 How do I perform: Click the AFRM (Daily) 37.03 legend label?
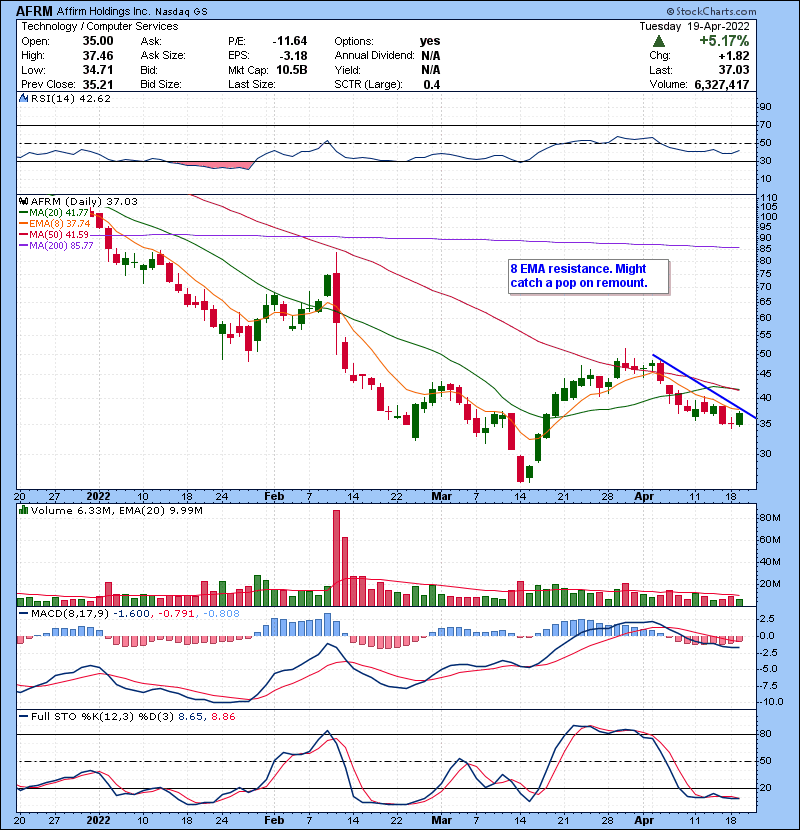point(84,202)
